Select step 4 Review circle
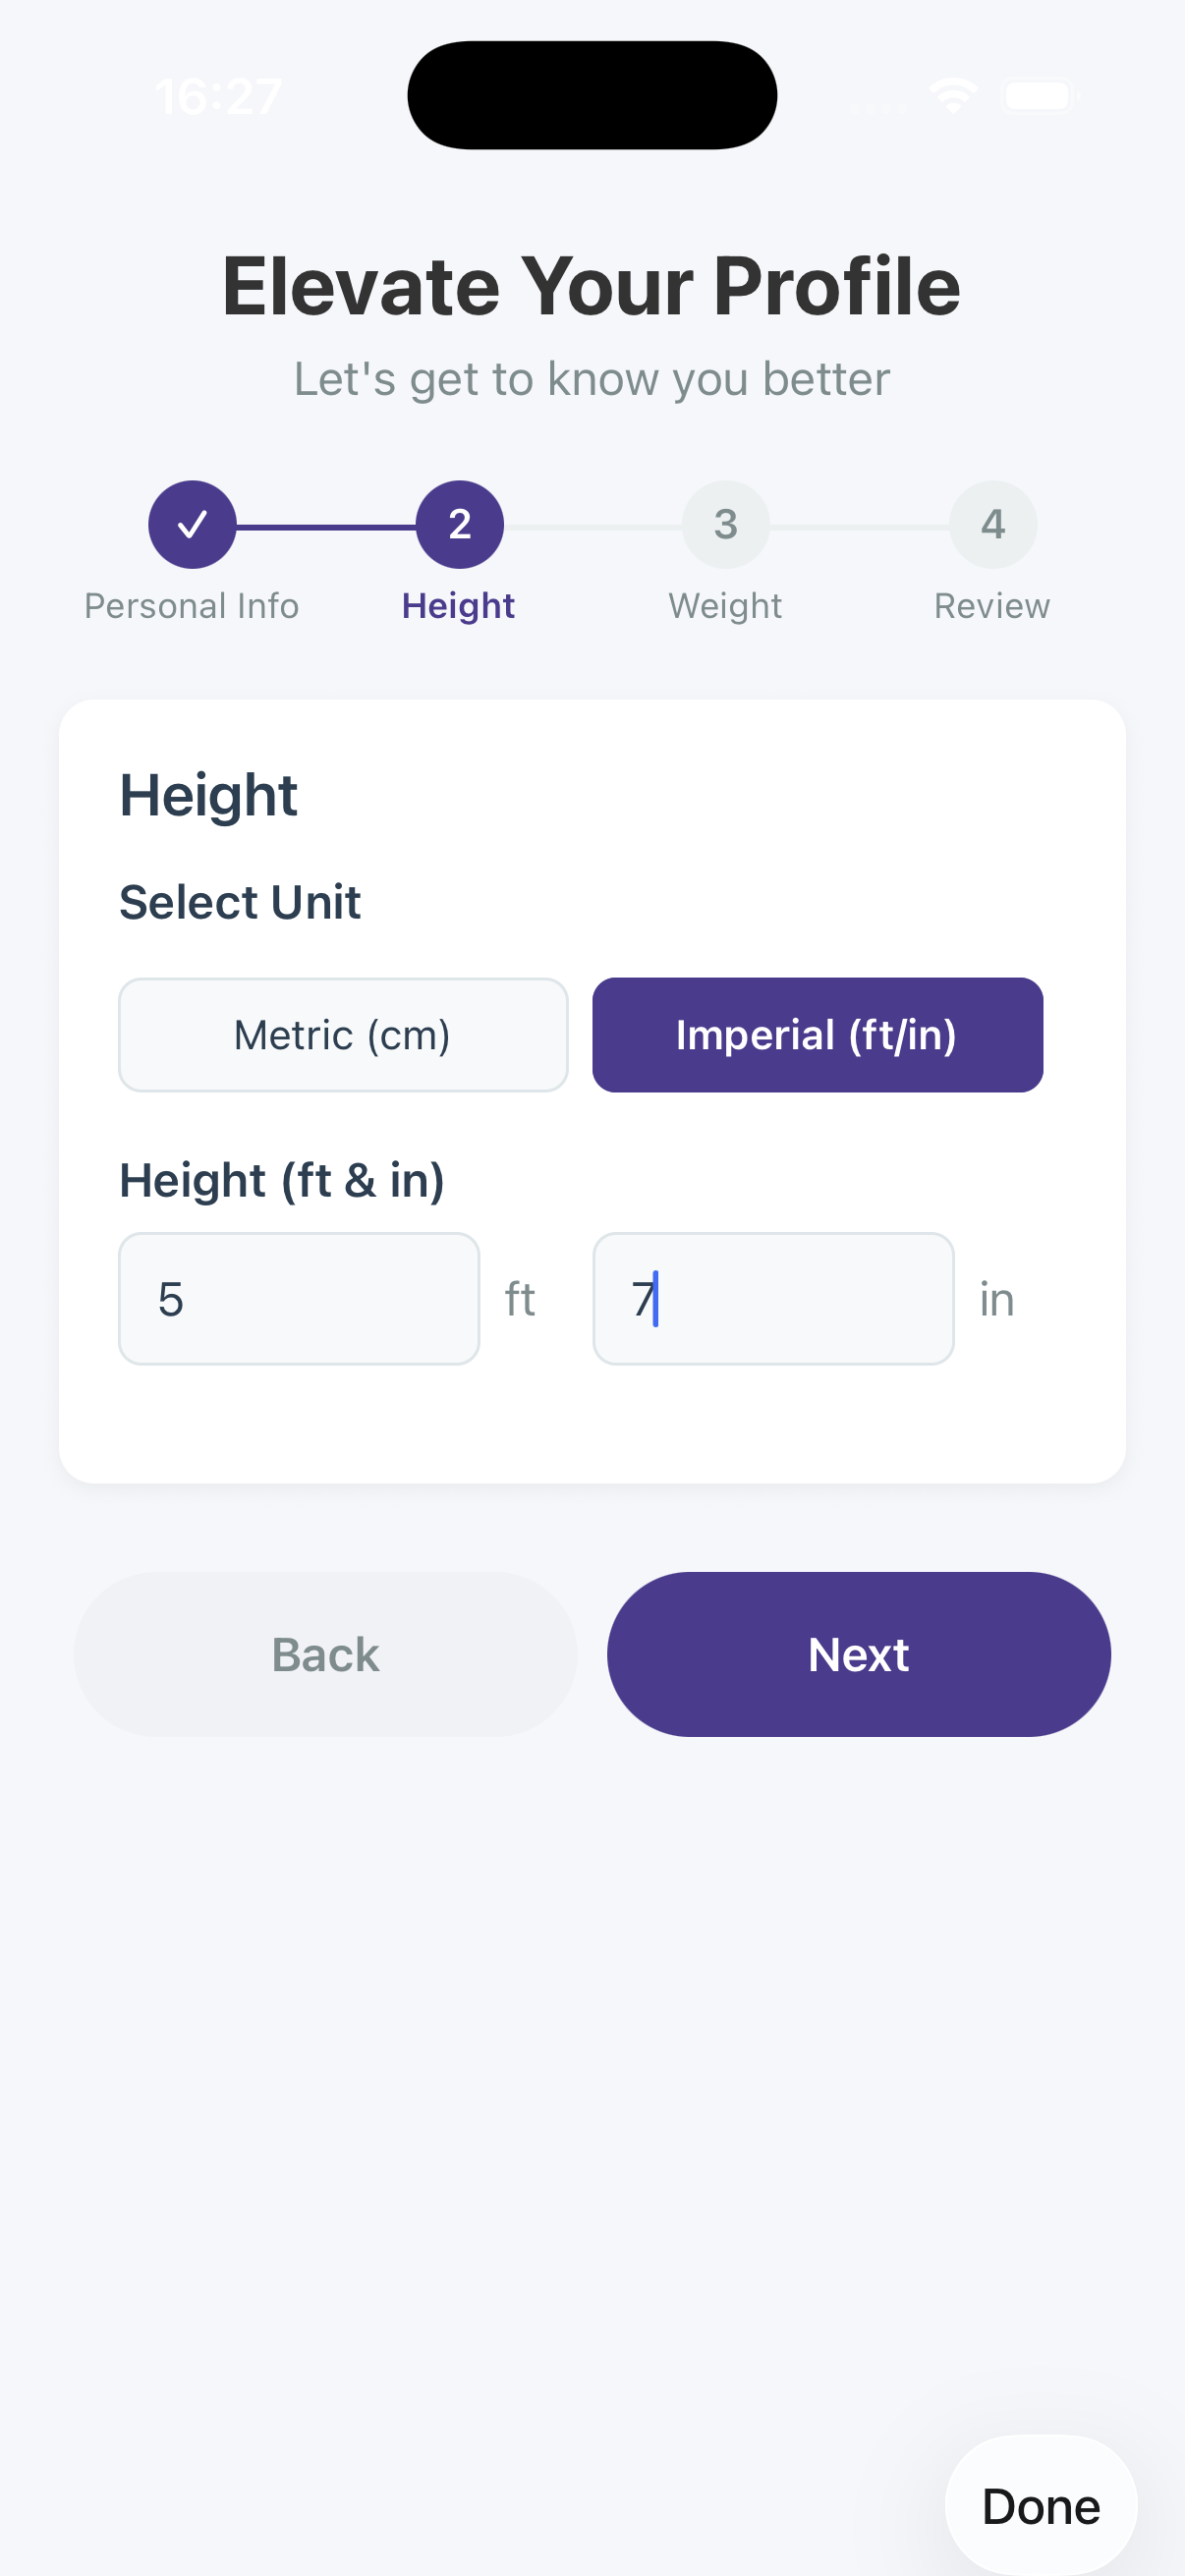Viewport: 1185px width, 2576px height. click(992, 524)
